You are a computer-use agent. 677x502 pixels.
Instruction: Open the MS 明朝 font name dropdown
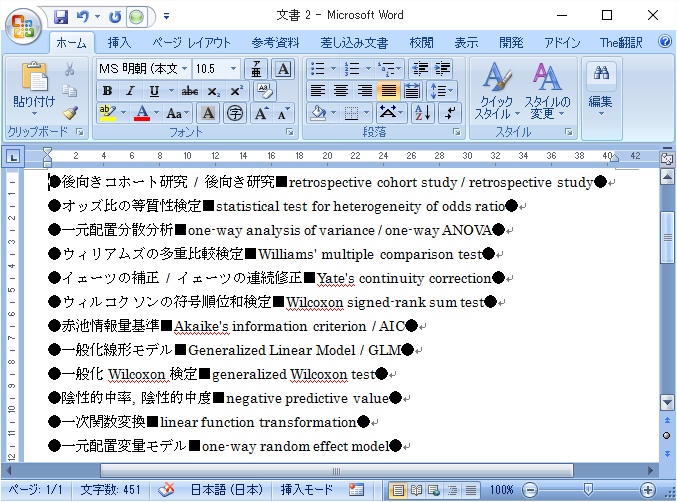pyautogui.click(x=184, y=69)
